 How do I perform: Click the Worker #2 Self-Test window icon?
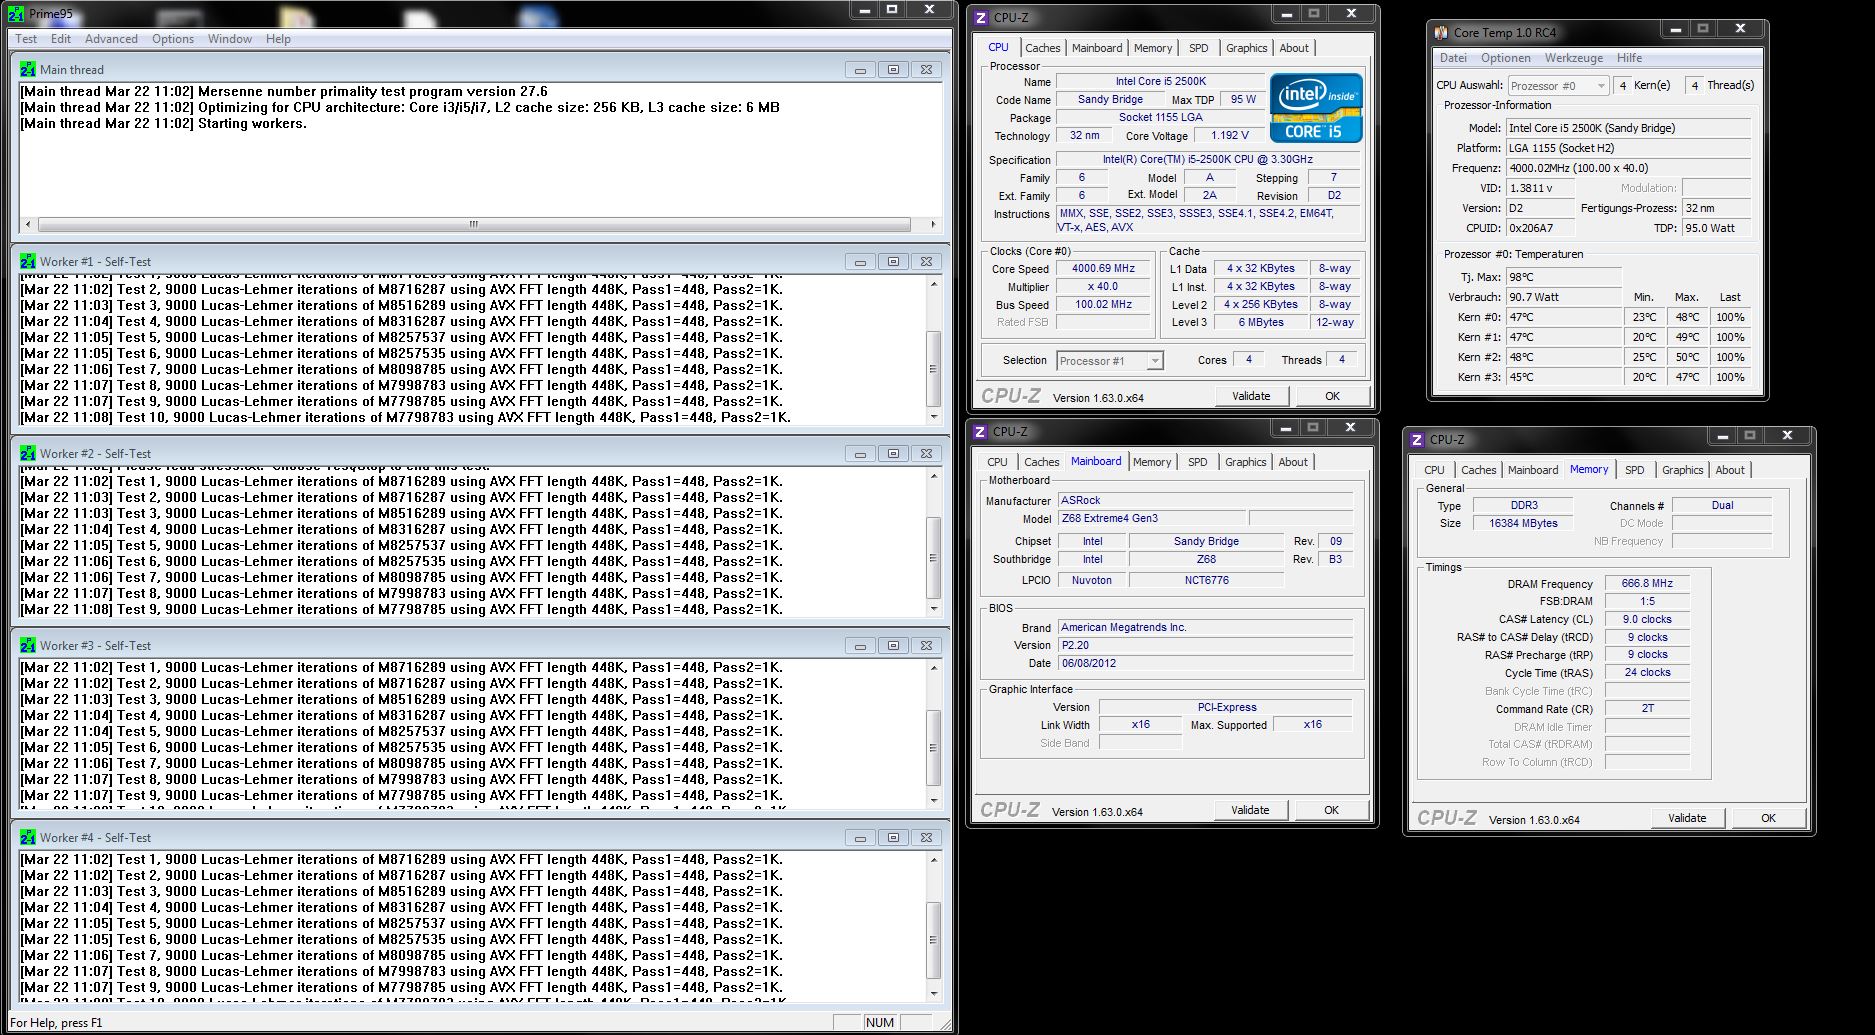28,453
